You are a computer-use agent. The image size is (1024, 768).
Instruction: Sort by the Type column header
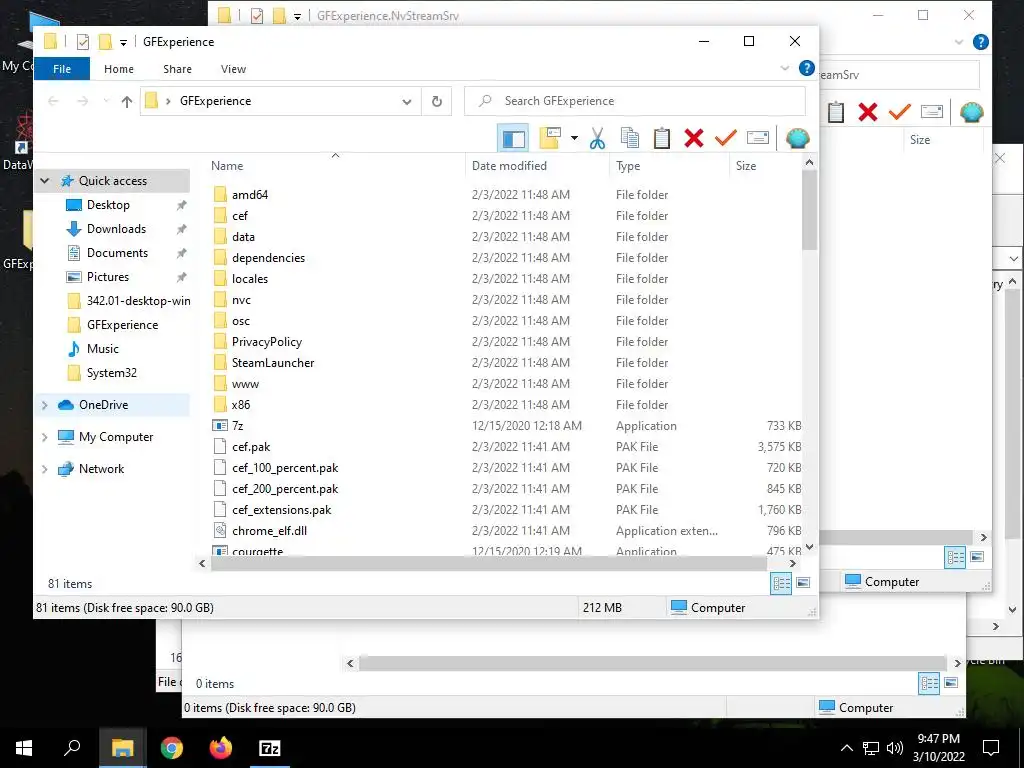pyautogui.click(x=669, y=166)
